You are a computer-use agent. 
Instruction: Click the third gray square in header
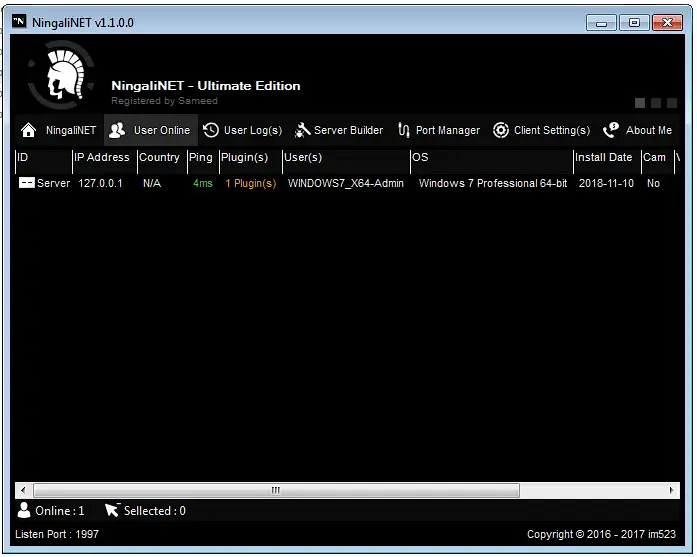(672, 103)
